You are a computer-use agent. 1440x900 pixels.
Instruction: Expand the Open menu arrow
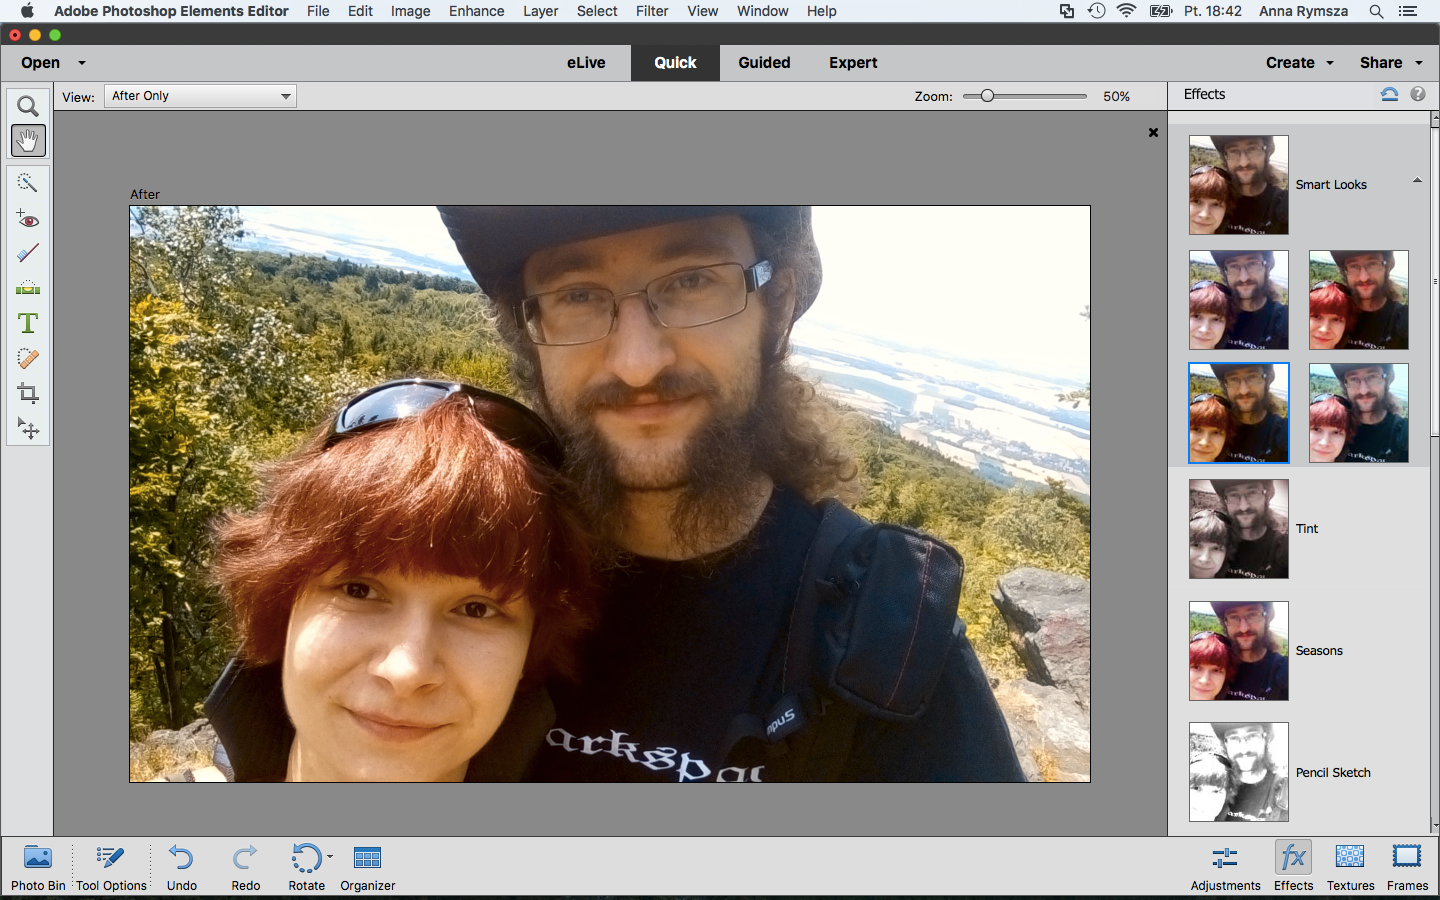[x=82, y=63]
